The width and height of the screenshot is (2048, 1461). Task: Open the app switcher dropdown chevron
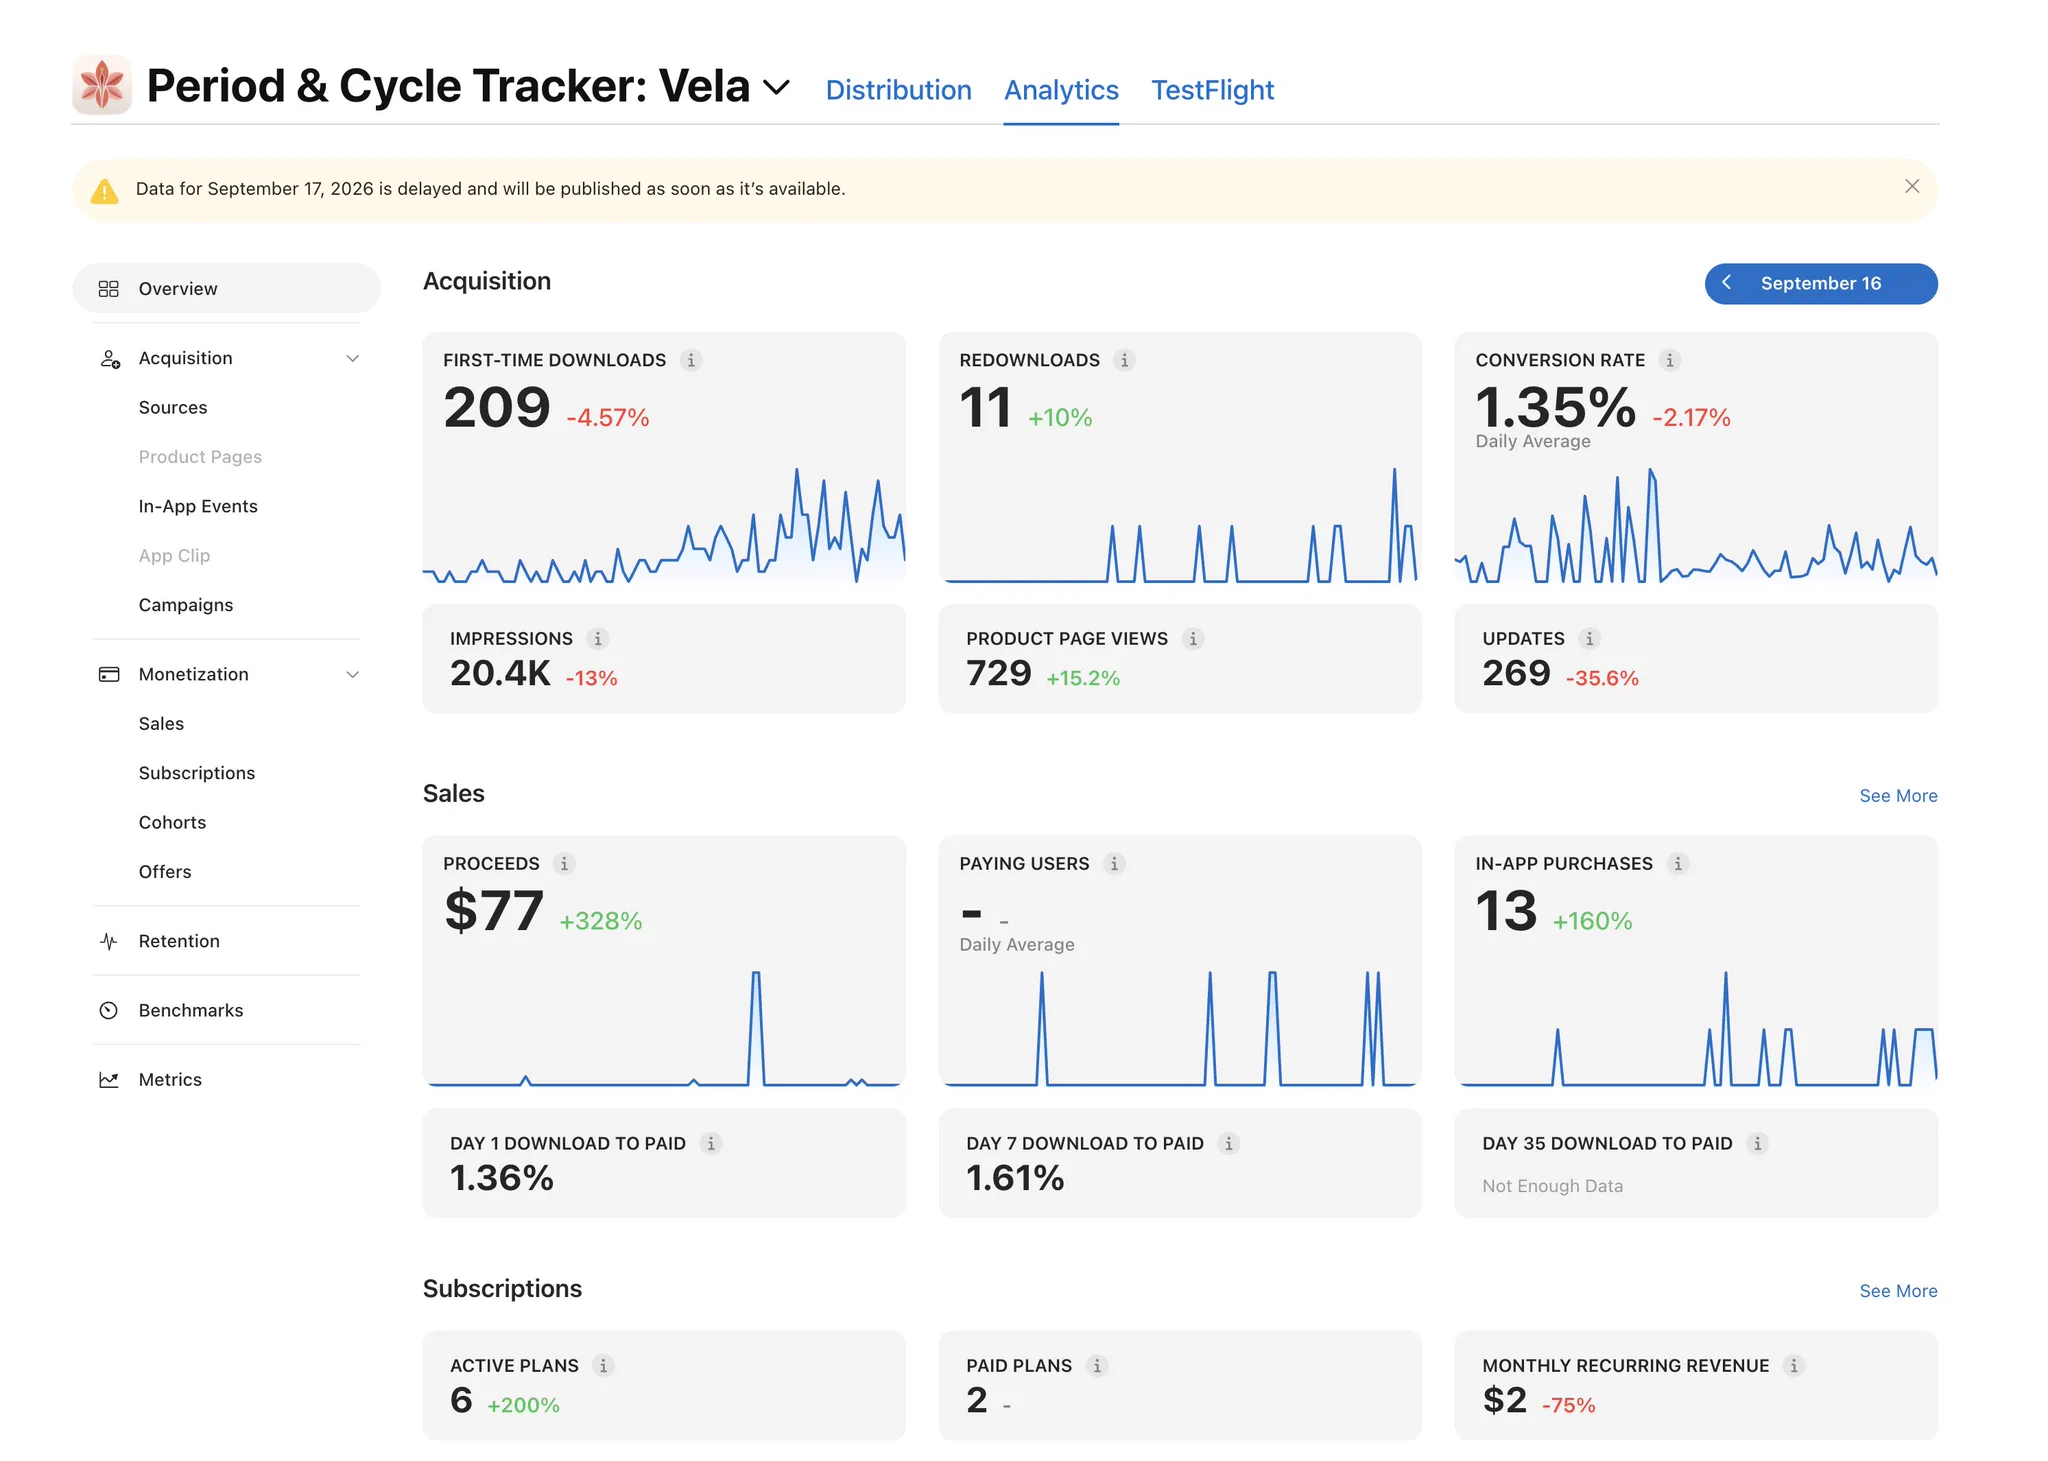tap(777, 87)
